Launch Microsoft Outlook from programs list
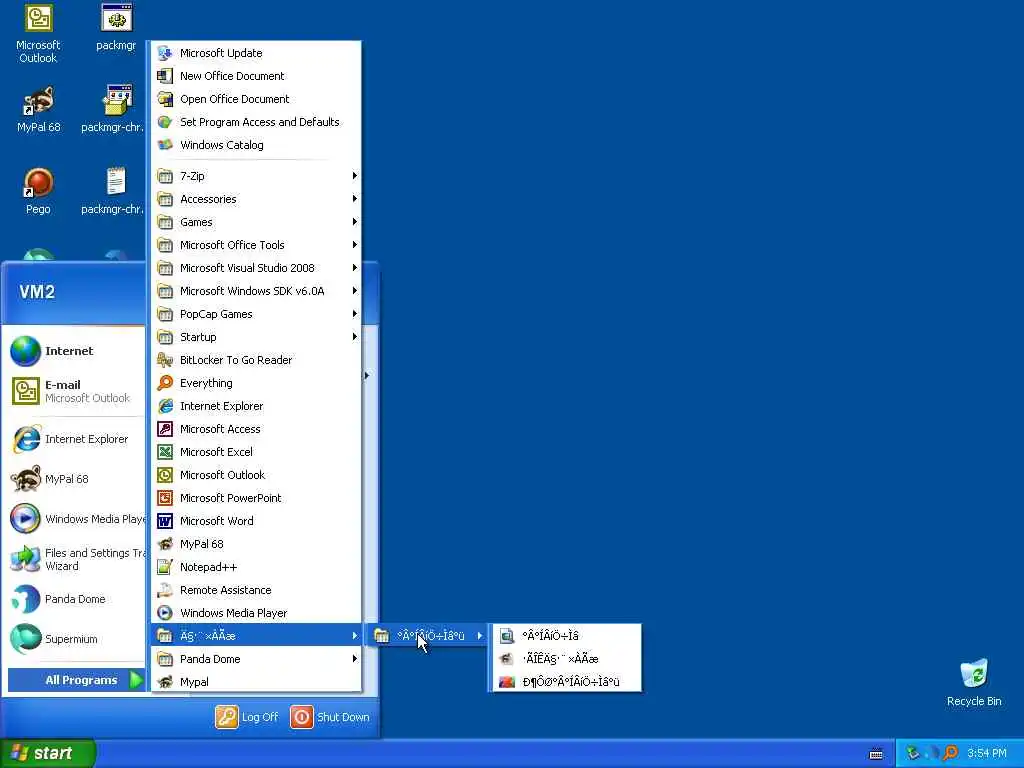The width and height of the screenshot is (1024, 768). click(256, 475)
